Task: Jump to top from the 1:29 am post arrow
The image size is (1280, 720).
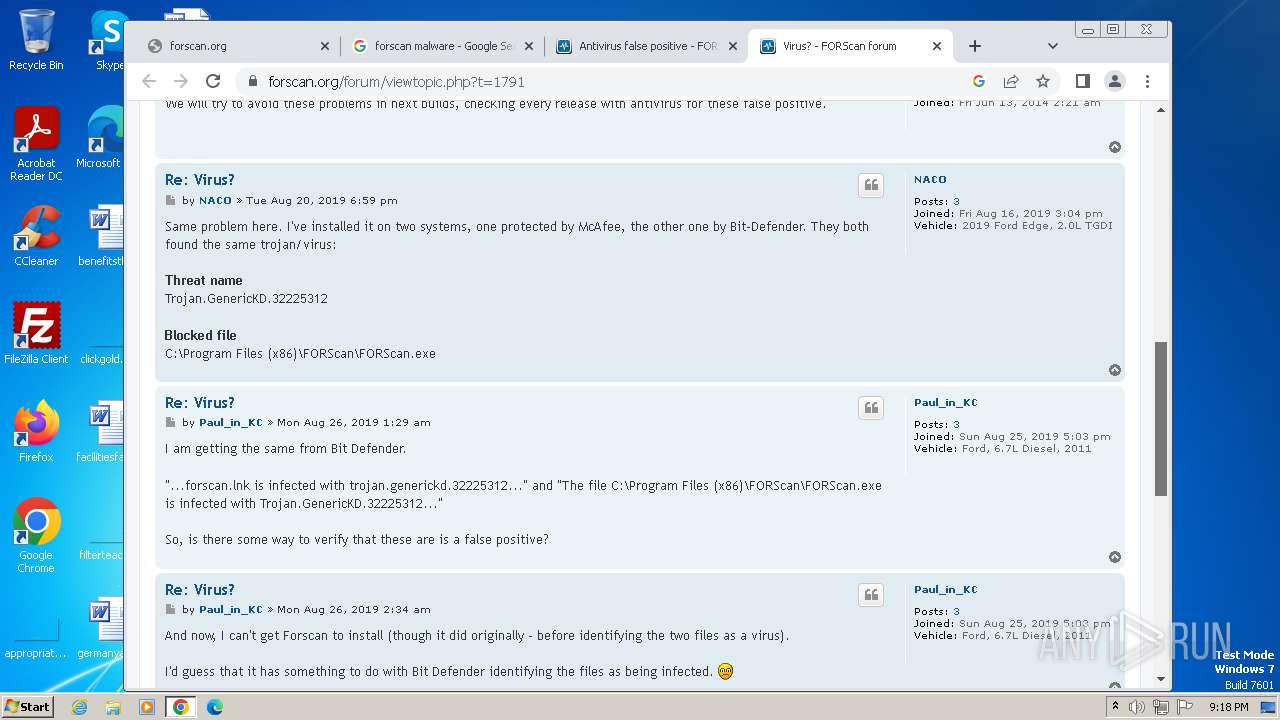Action: (1115, 557)
